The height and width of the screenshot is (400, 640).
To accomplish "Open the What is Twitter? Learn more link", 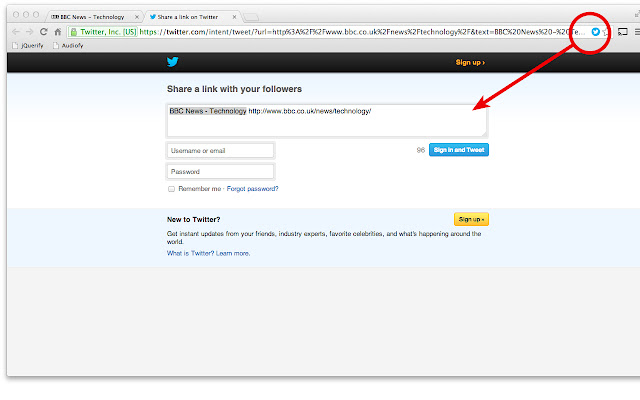I will (x=209, y=253).
